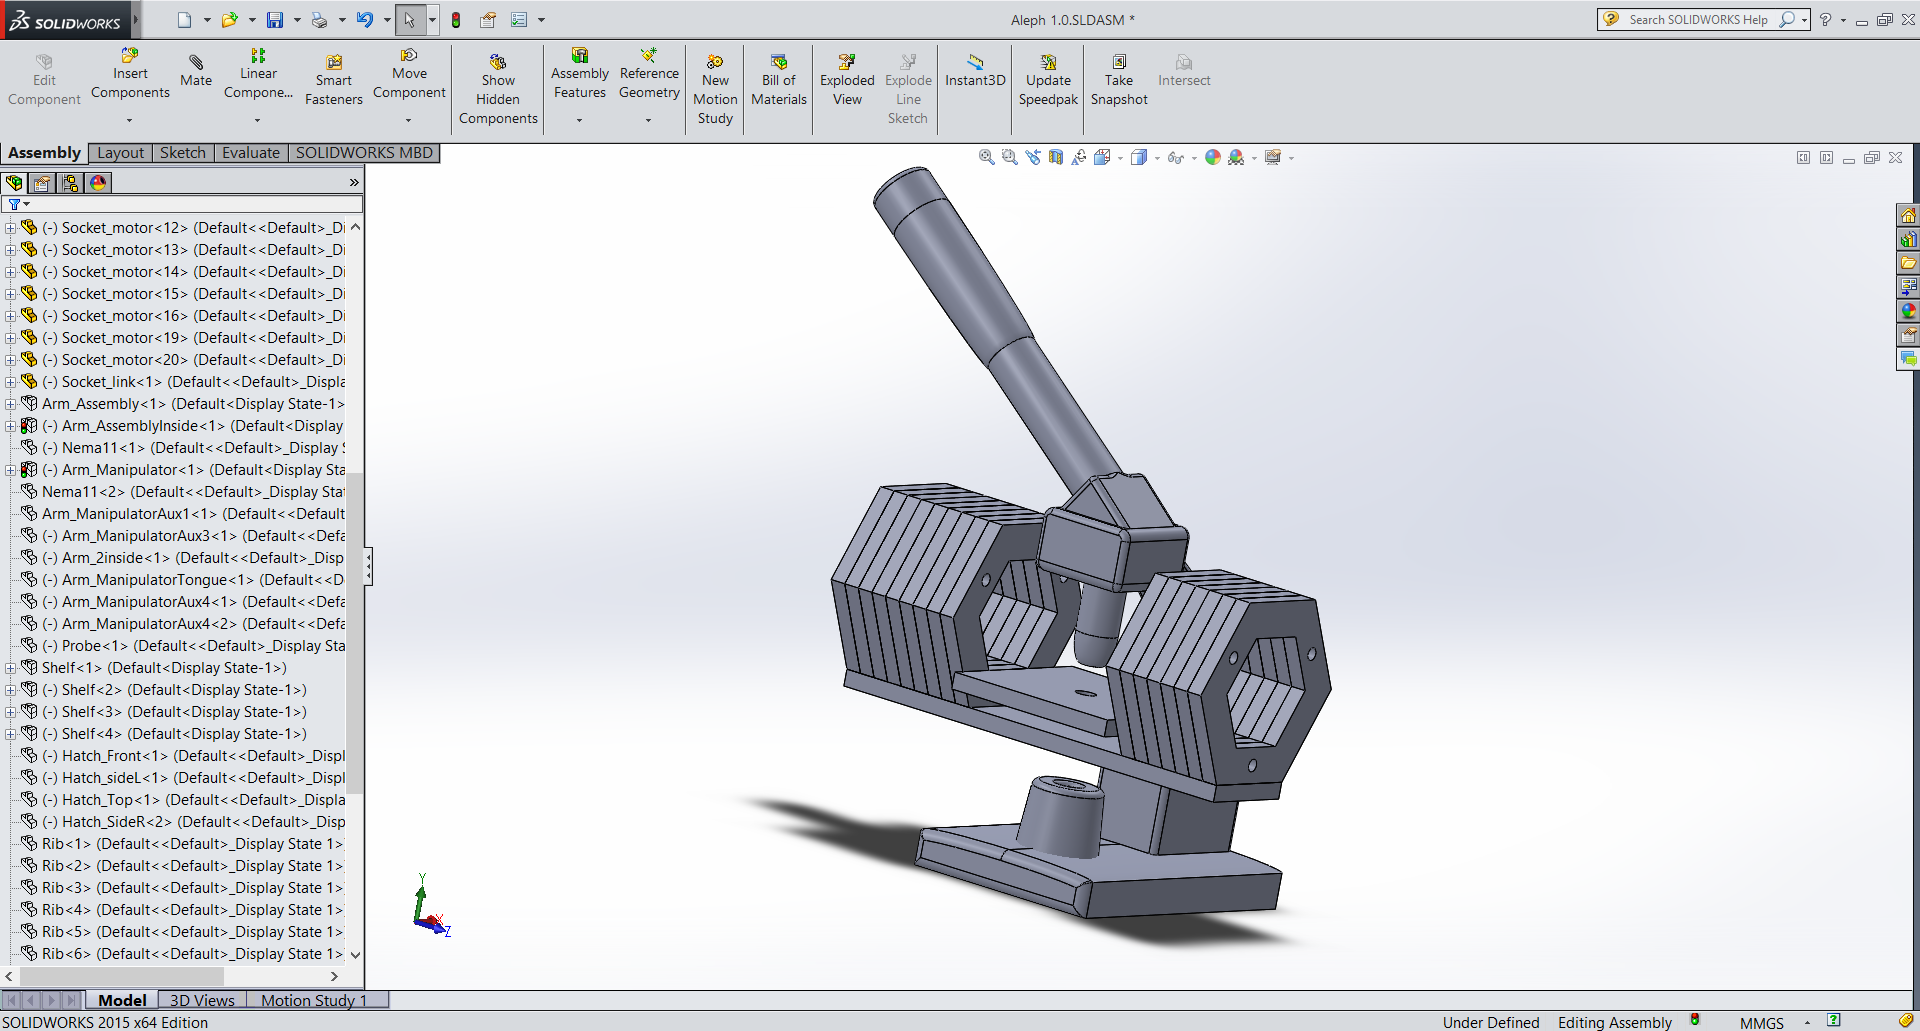Click the View Orientation cube icon
This screenshot has width=1920, height=1031.
pos(1102,157)
